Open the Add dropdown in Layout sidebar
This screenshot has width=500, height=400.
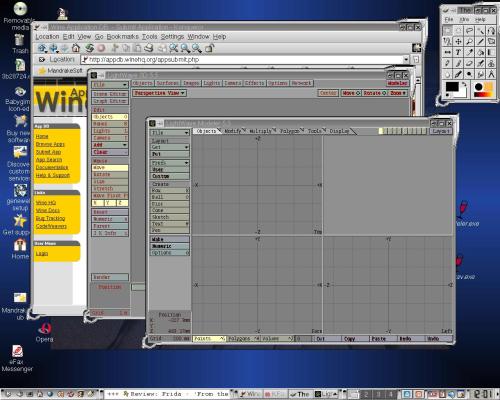coord(110,145)
